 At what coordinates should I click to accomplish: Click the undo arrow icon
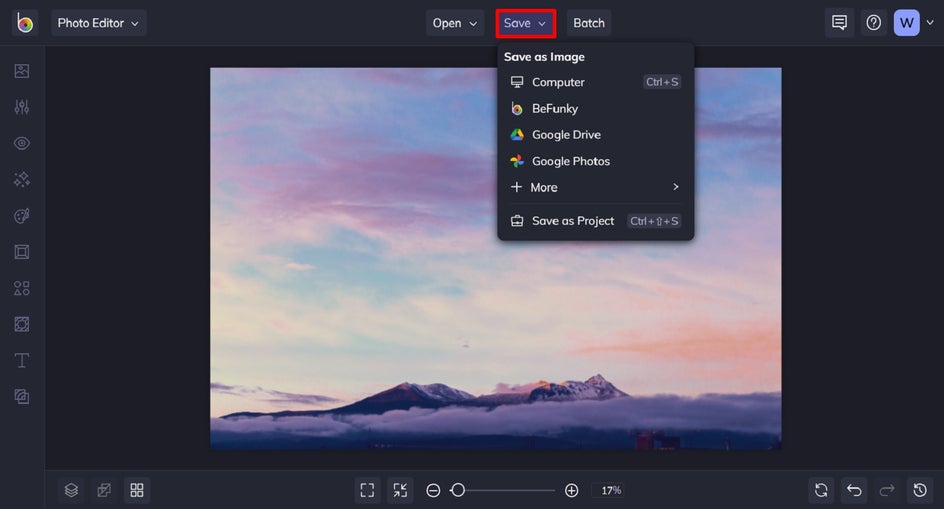click(854, 490)
